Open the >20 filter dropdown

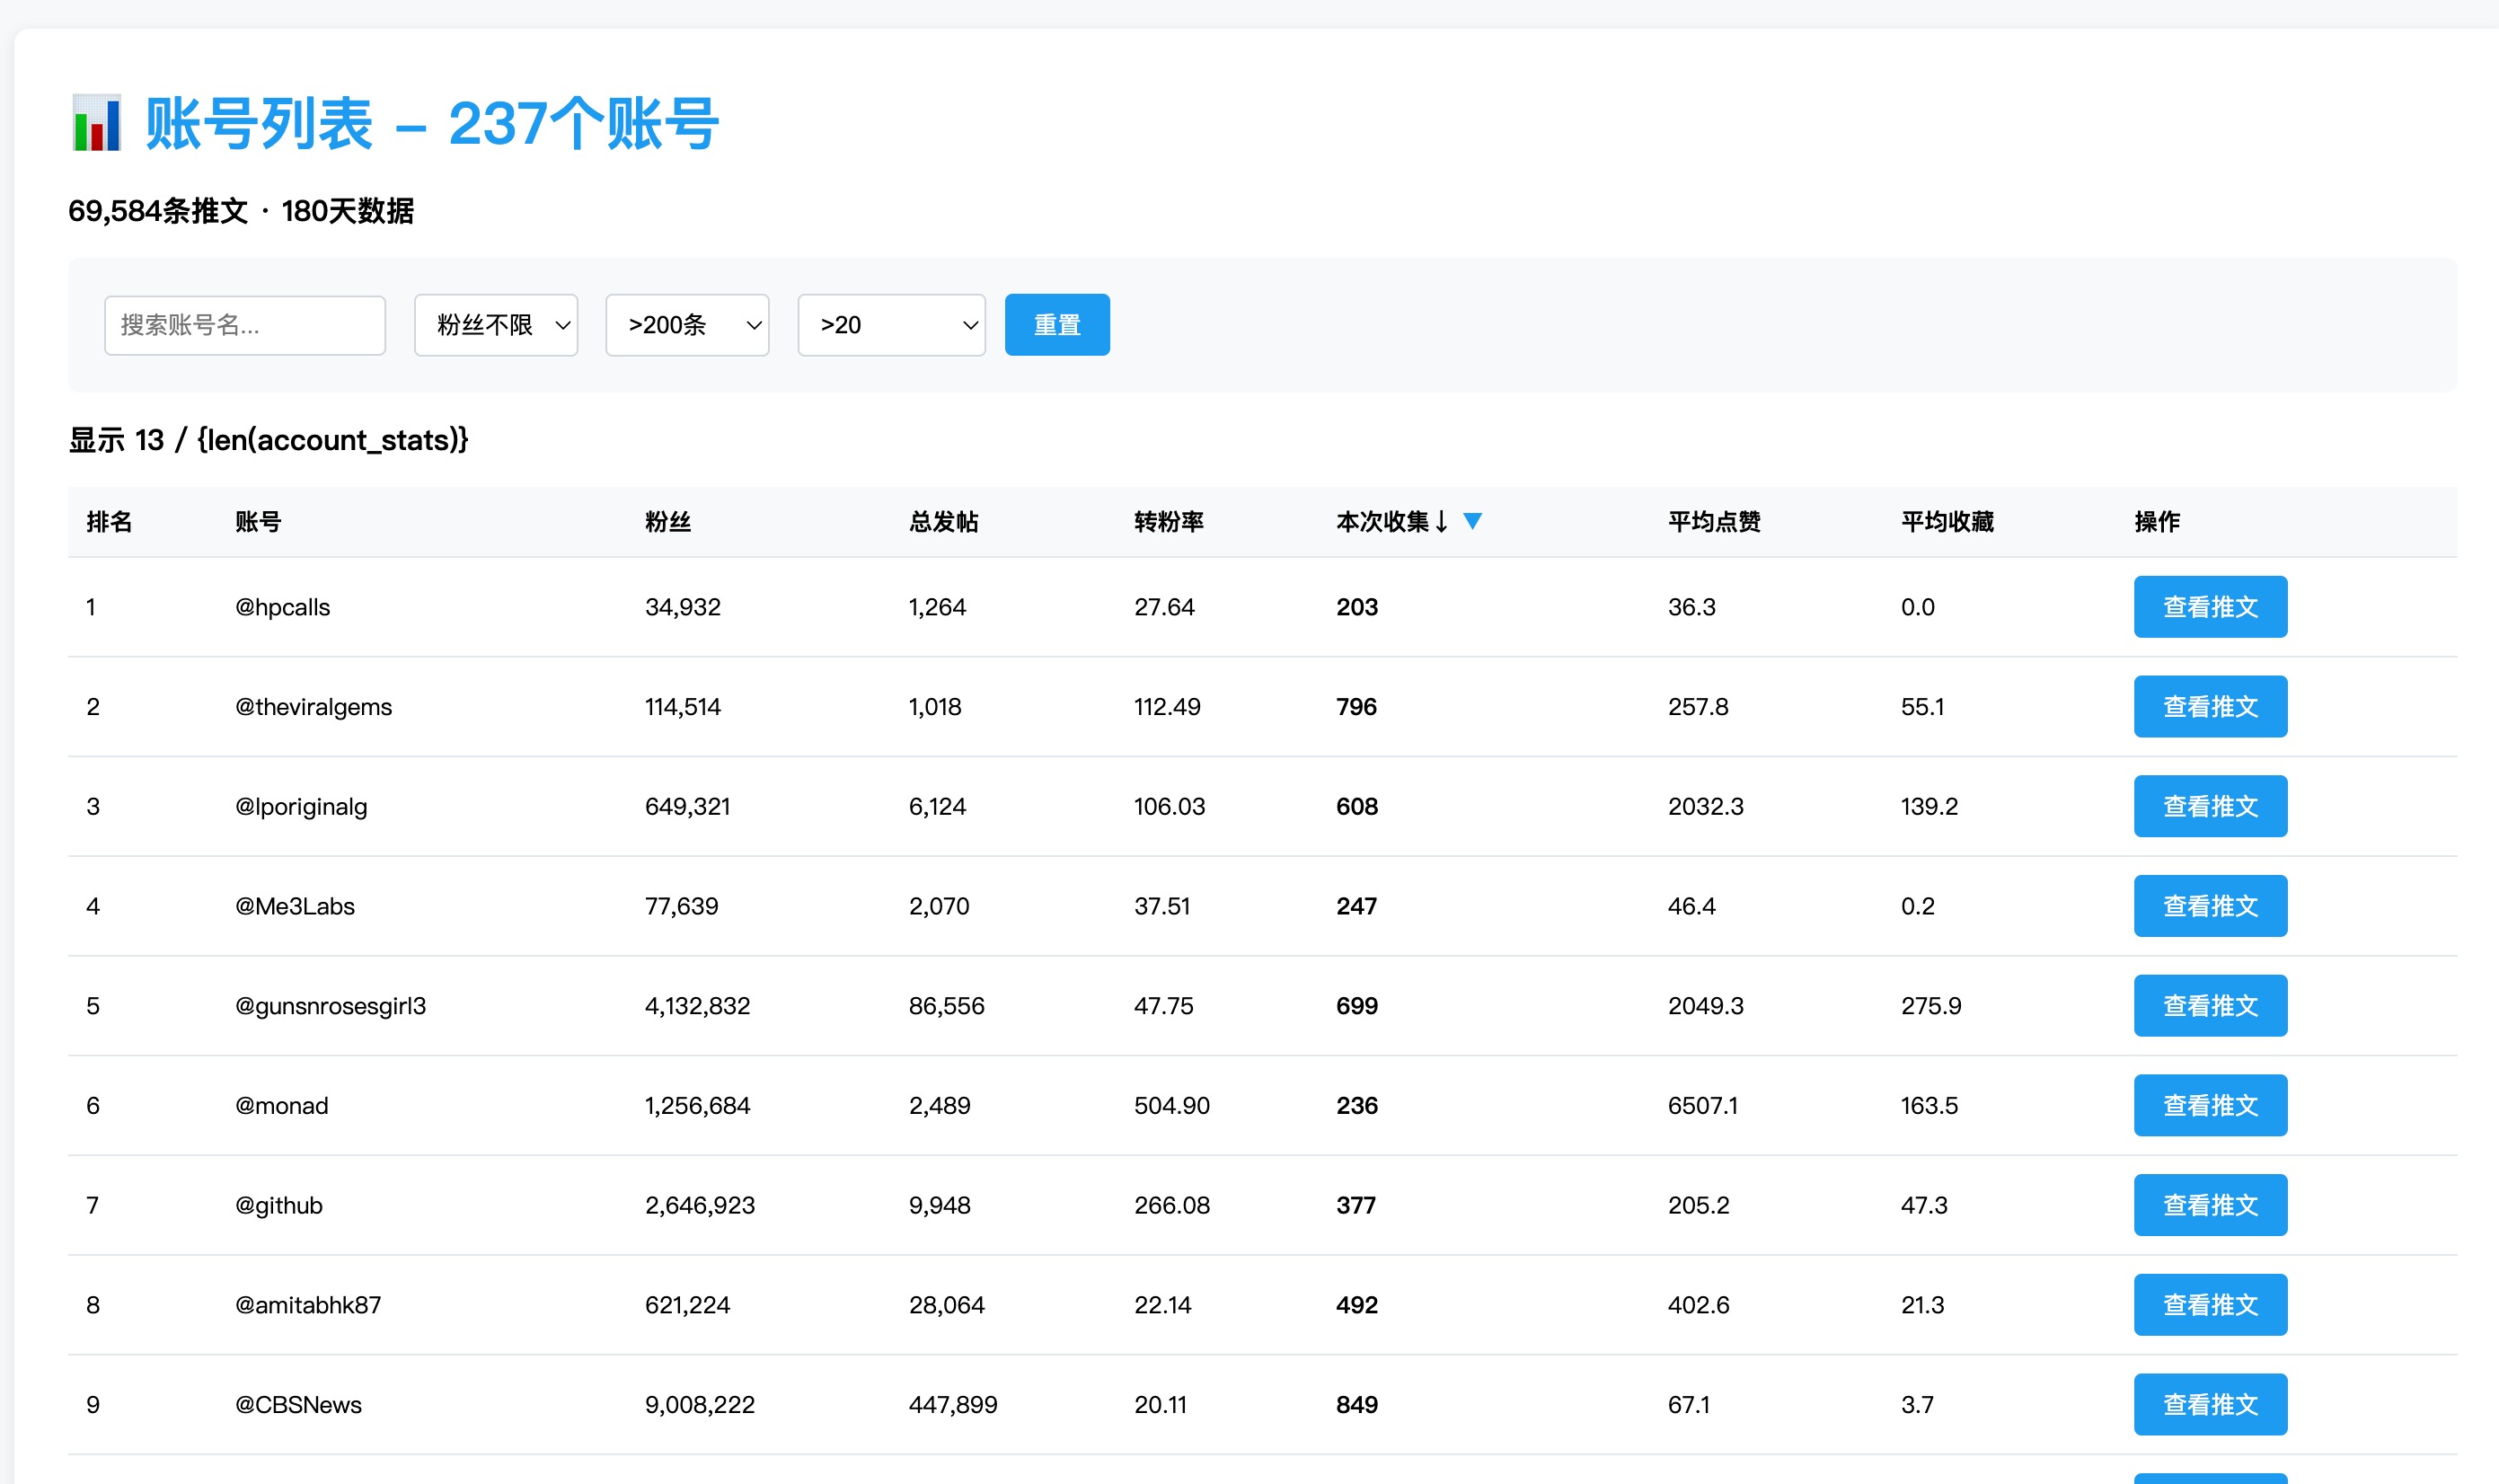tap(891, 325)
